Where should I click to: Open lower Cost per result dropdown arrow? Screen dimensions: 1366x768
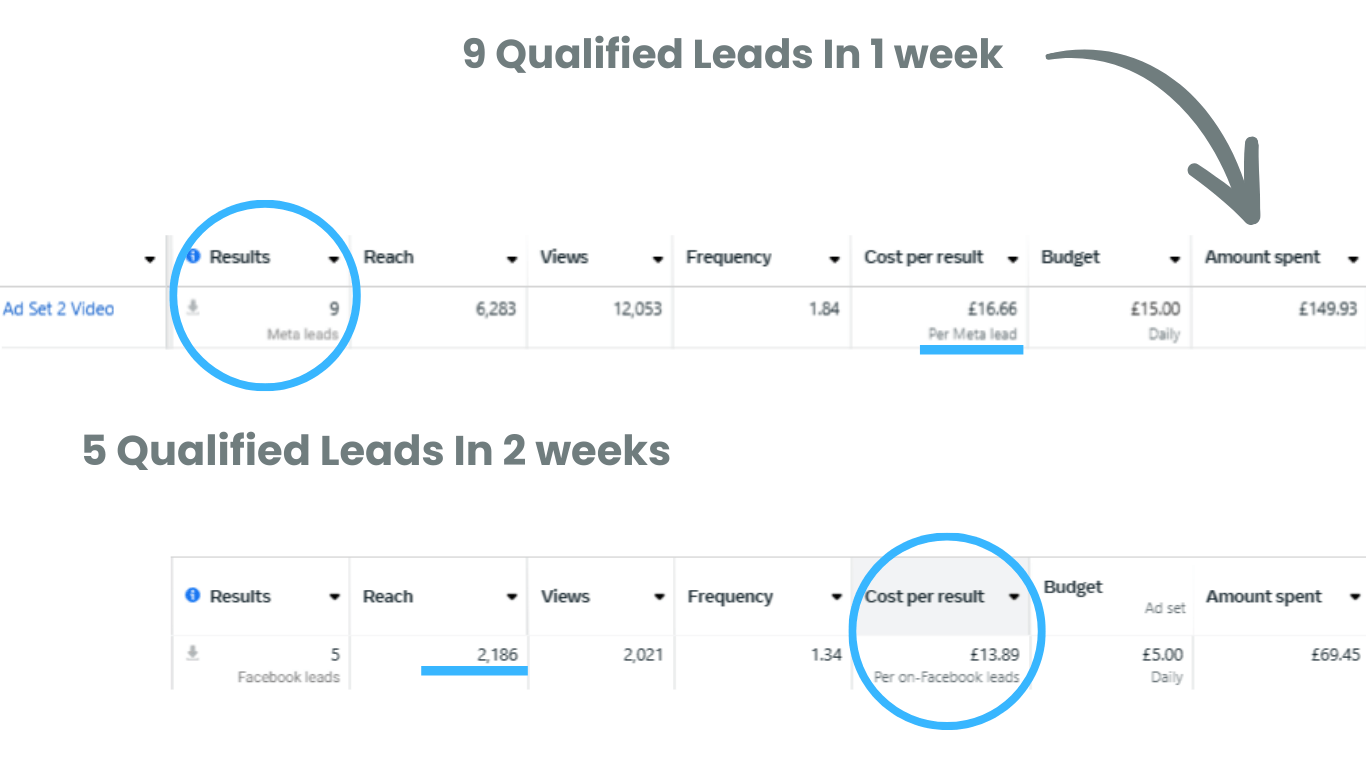tap(1014, 597)
